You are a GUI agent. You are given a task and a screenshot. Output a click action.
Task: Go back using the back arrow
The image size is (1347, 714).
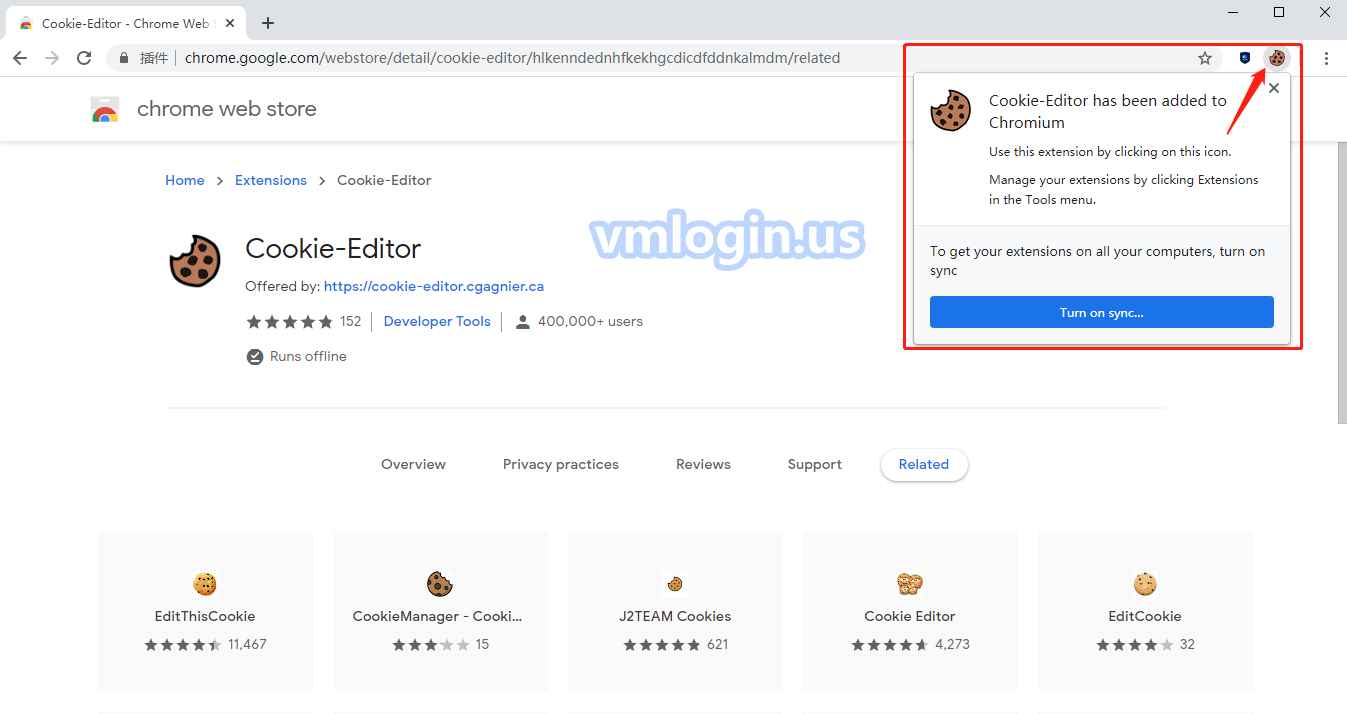click(x=20, y=58)
